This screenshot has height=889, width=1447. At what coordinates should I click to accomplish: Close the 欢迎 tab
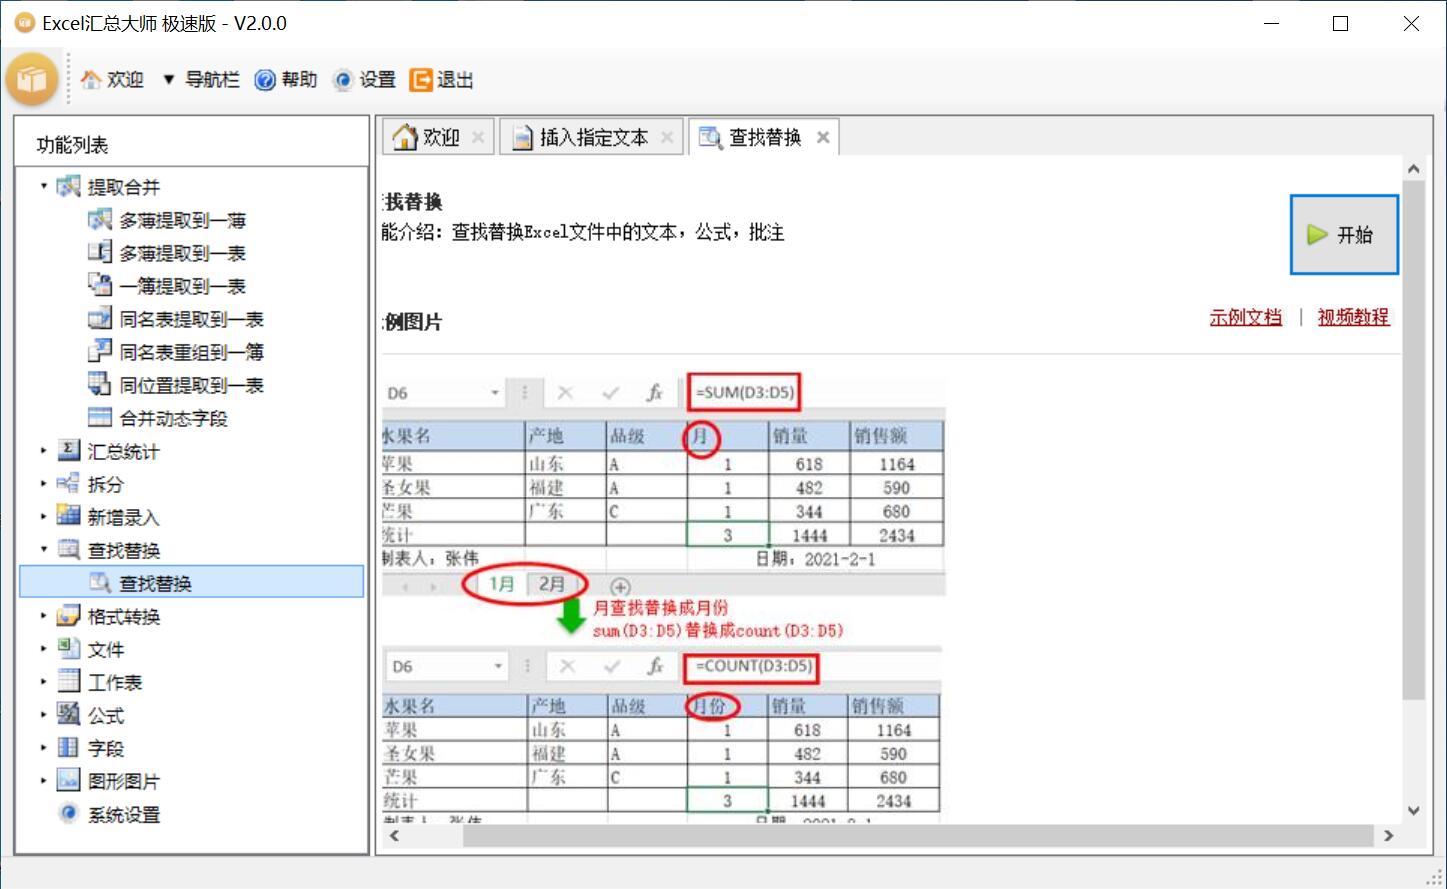[478, 137]
